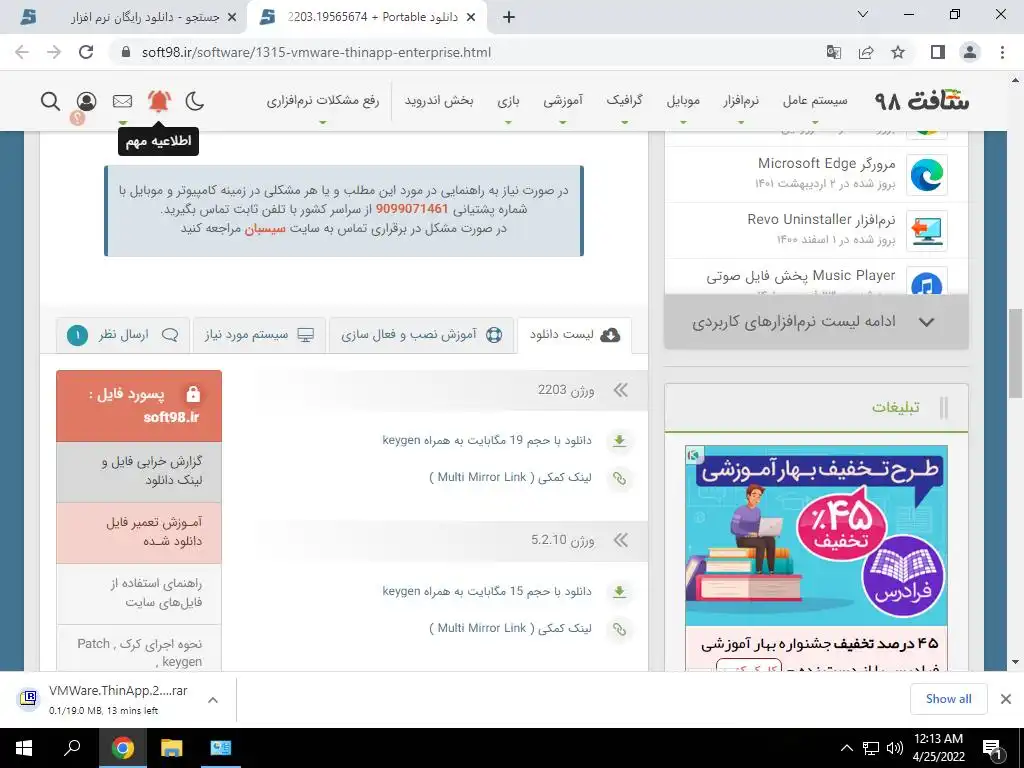Image resolution: width=1024 pixels, height=768 pixels.
Task: Select سیستم مورد نیاز tab
Action: pyautogui.click(x=259, y=335)
